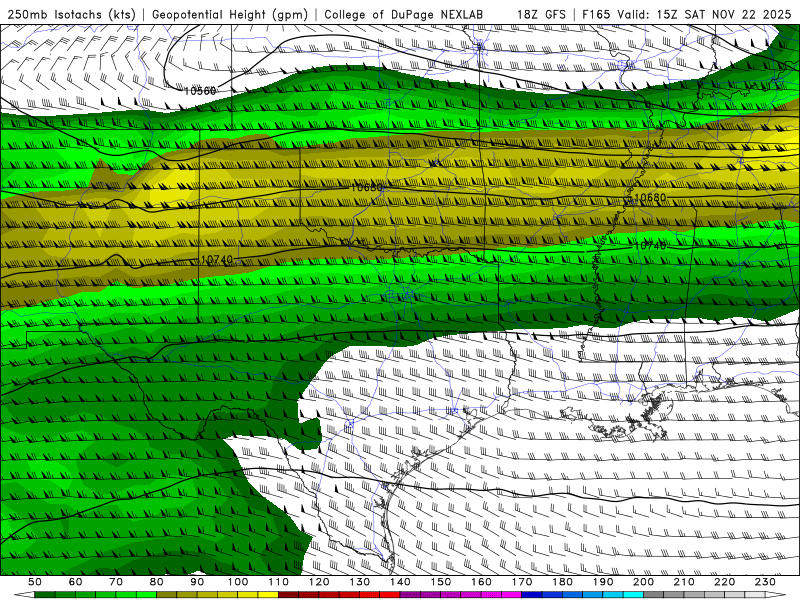Select the dark blue swatch right of 170
Viewport: 800px width, 600px height.
(x=532, y=595)
